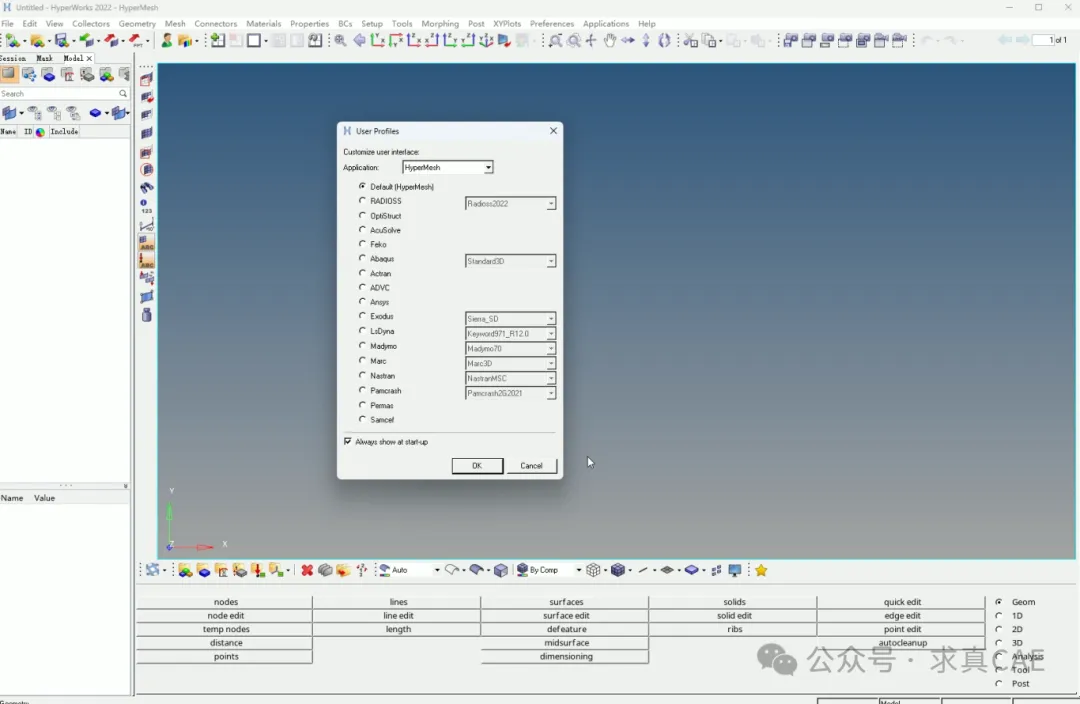Open the user profile person icon

point(167,41)
